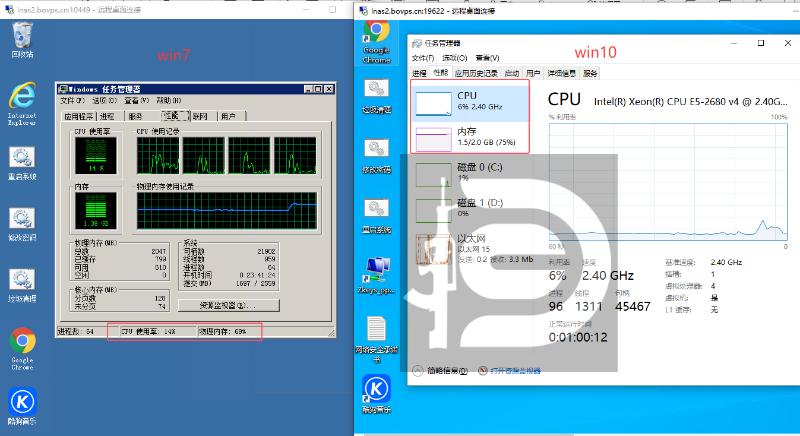Click the resource monitor icon beside 打开资源监视器
The height and width of the screenshot is (436, 800).
(x=483, y=371)
